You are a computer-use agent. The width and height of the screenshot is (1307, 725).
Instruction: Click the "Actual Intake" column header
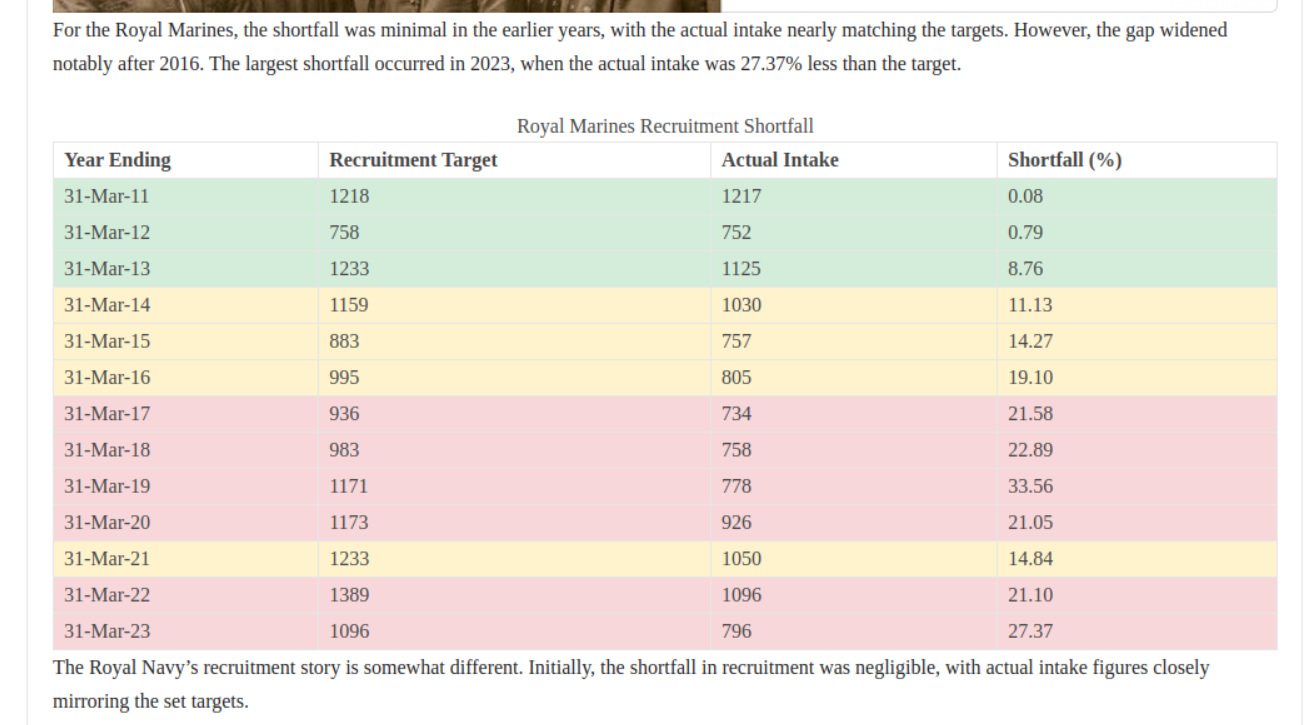pos(854,160)
